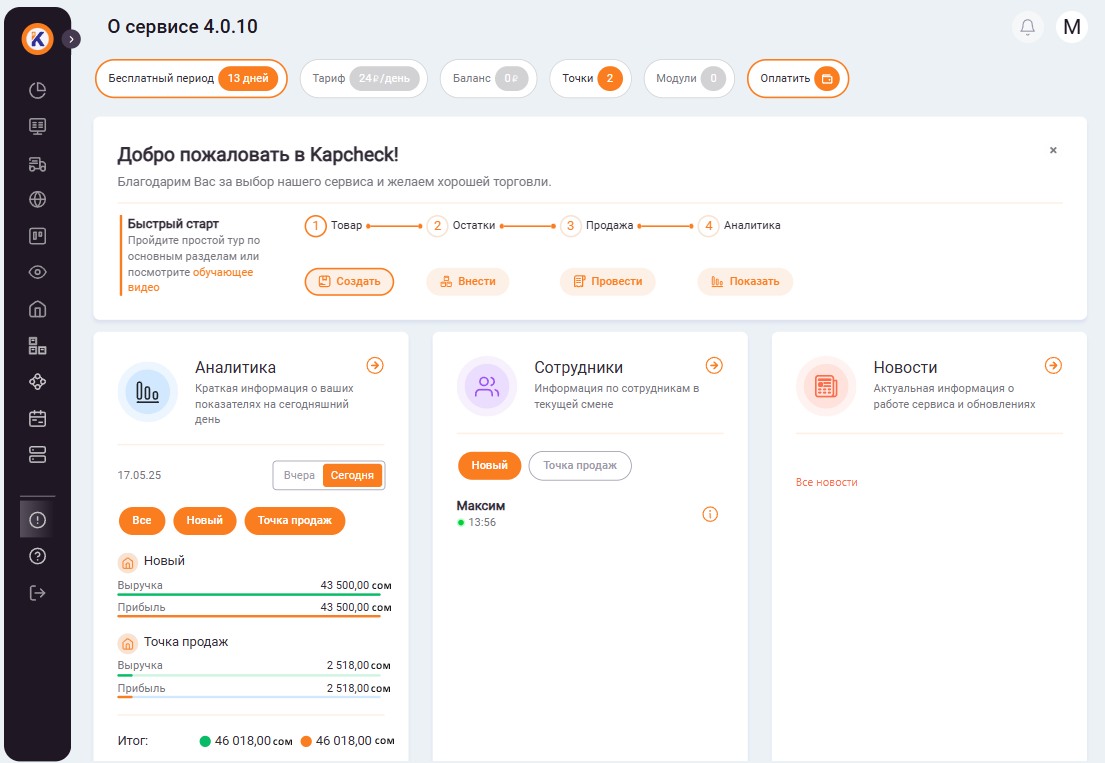Click the globe icon in sidebar

[x=38, y=199]
